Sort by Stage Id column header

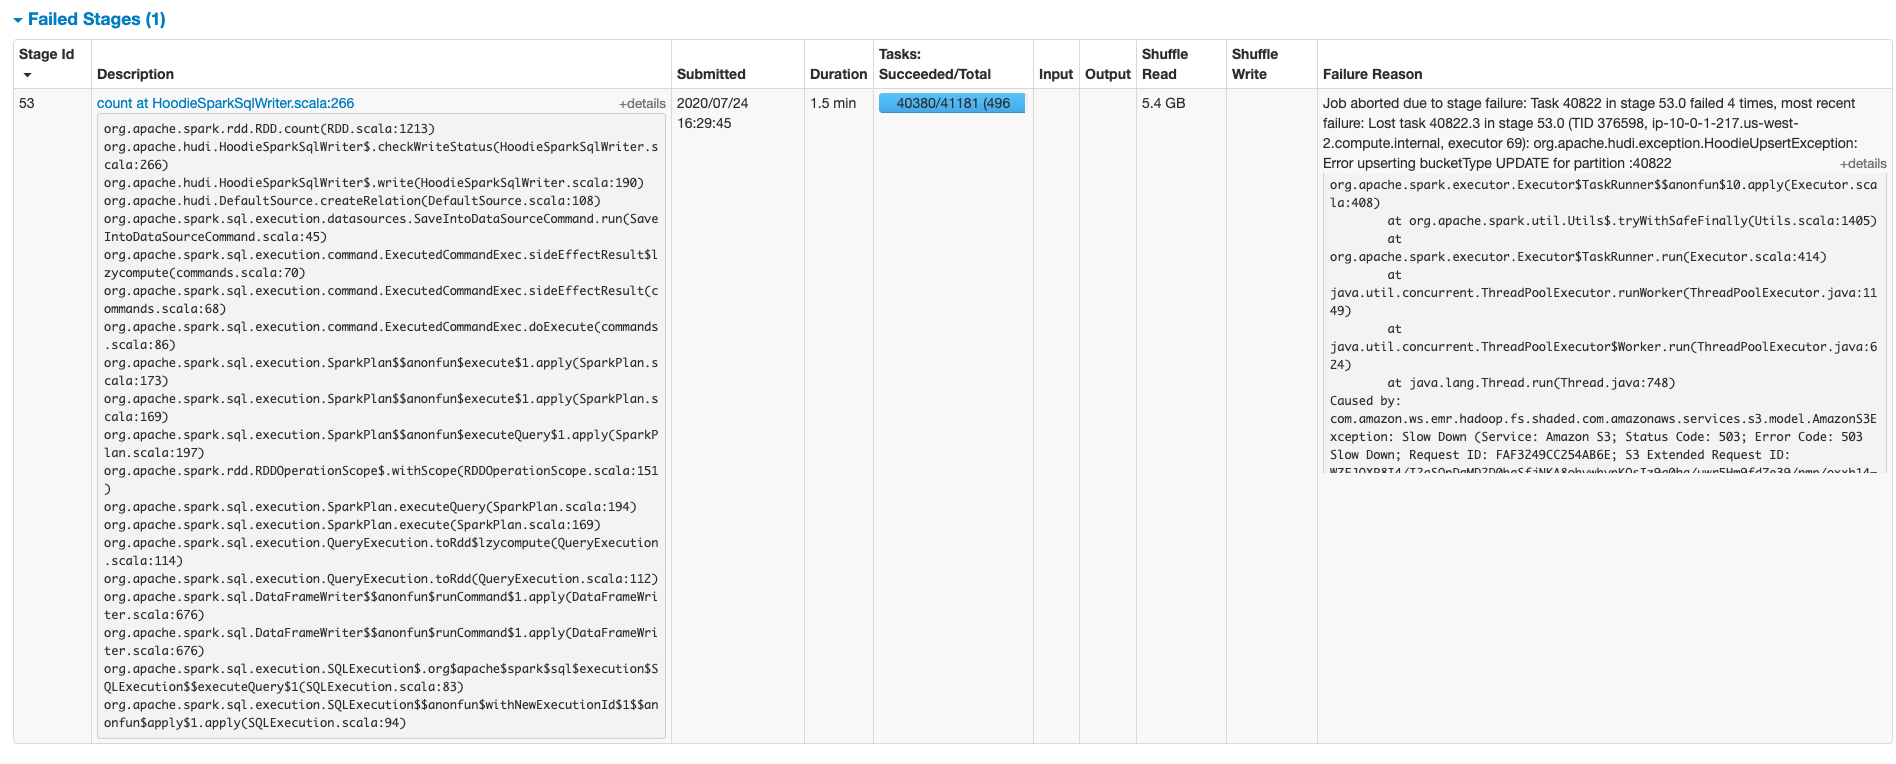[x=46, y=54]
